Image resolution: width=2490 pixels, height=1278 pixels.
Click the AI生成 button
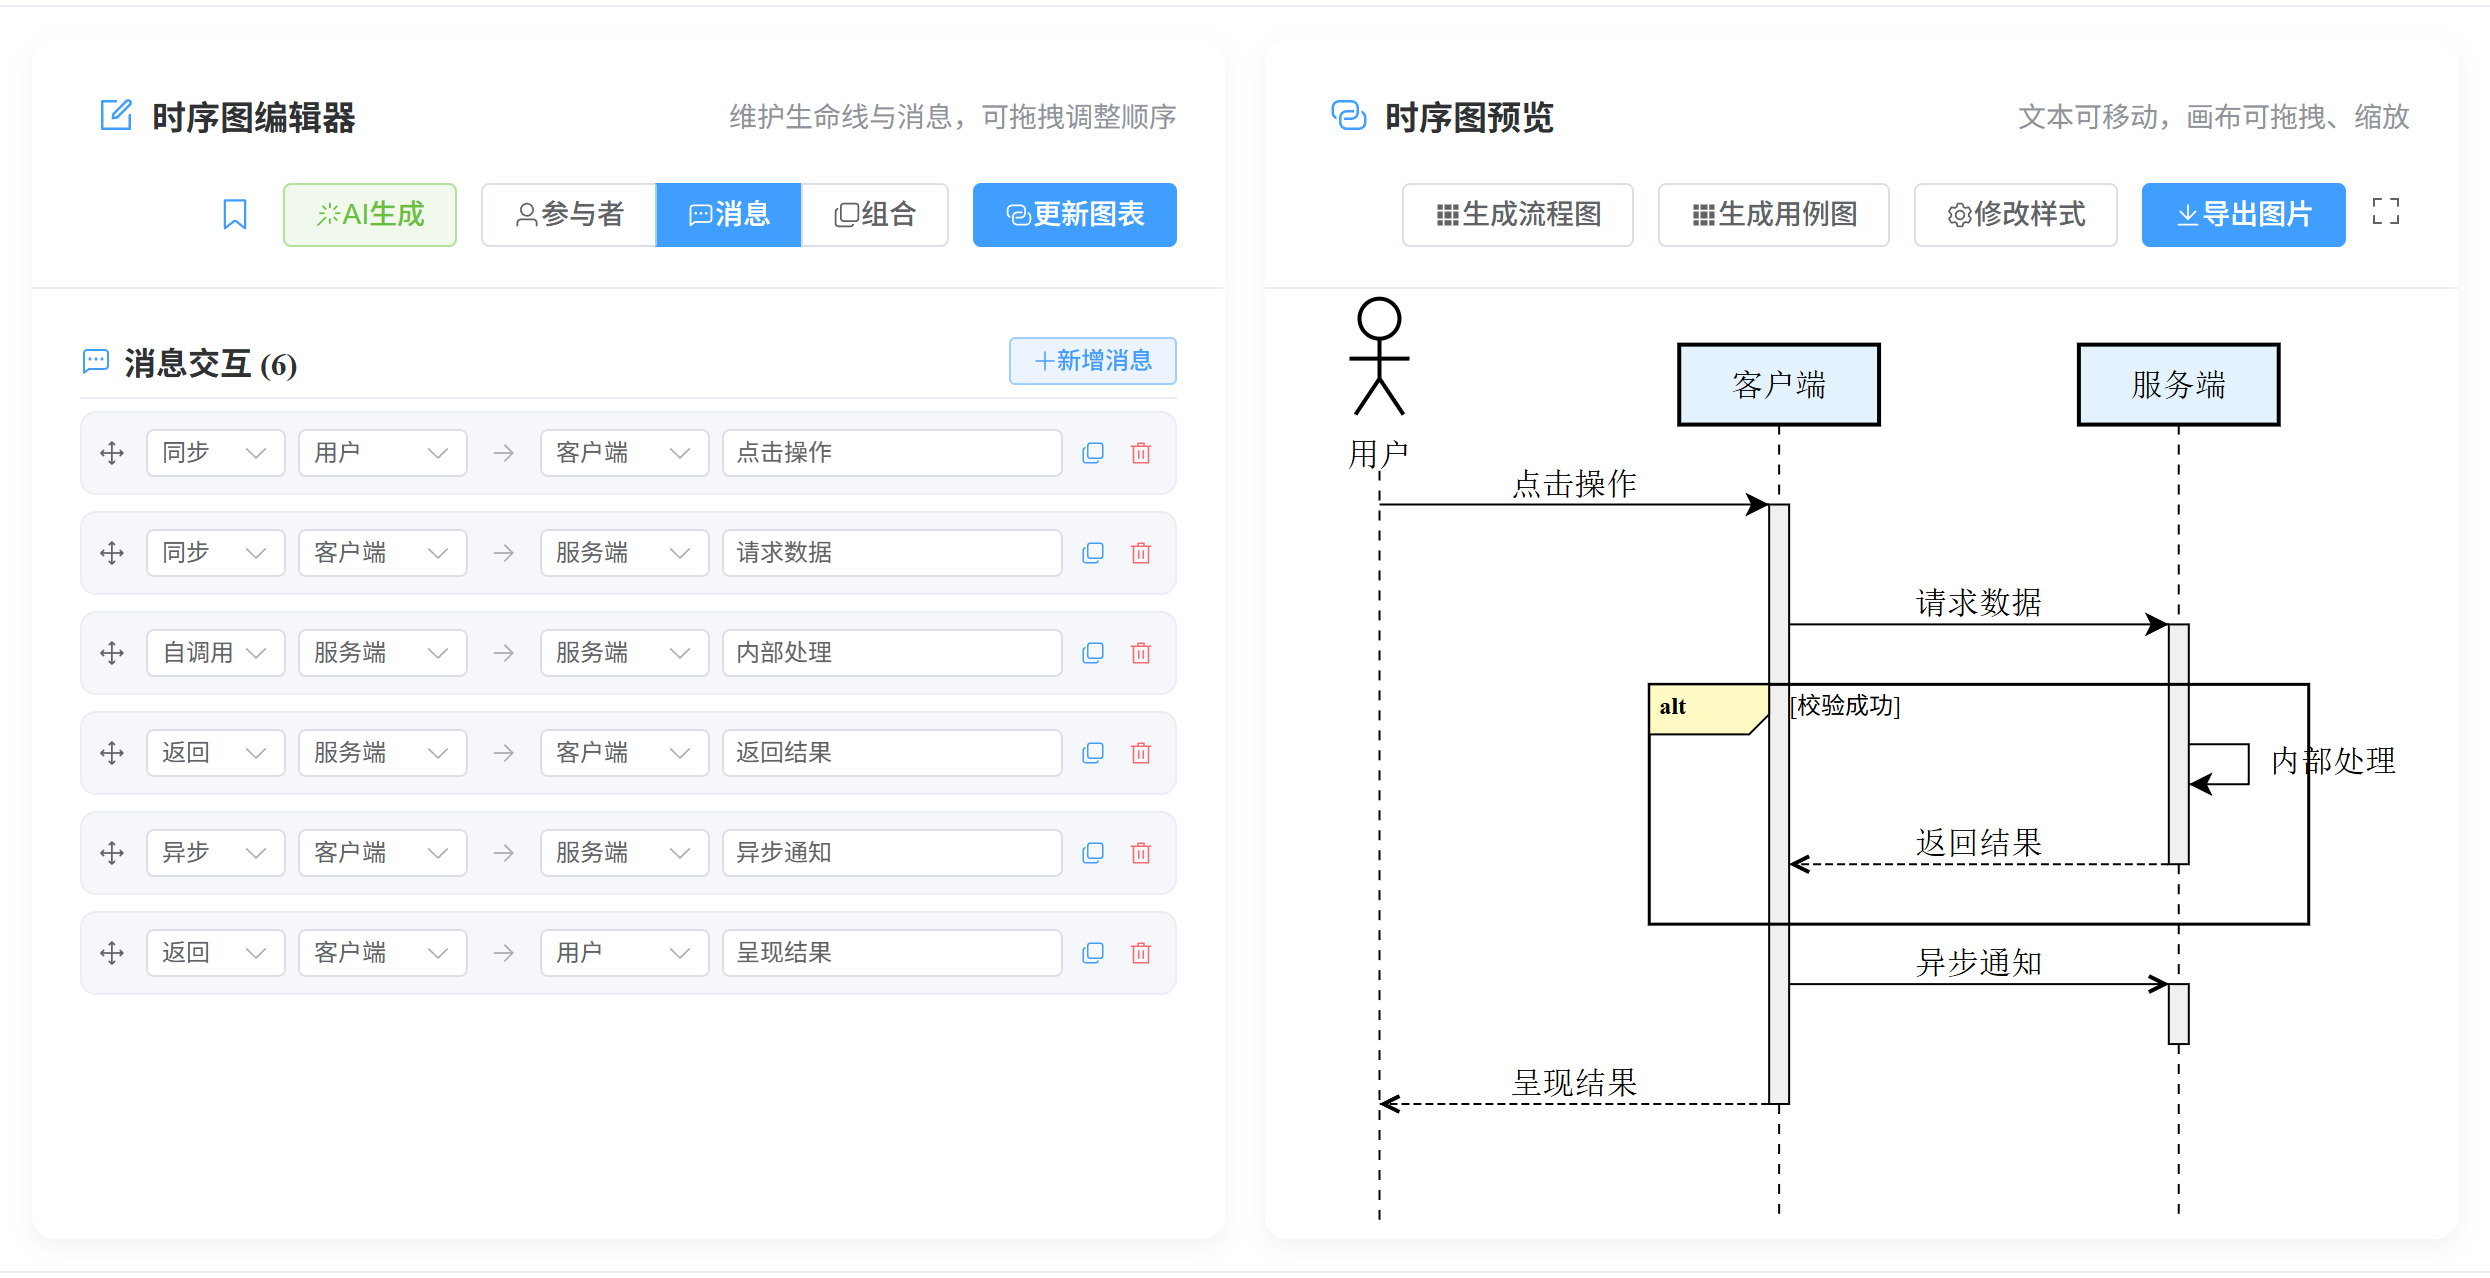pos(370,214)
